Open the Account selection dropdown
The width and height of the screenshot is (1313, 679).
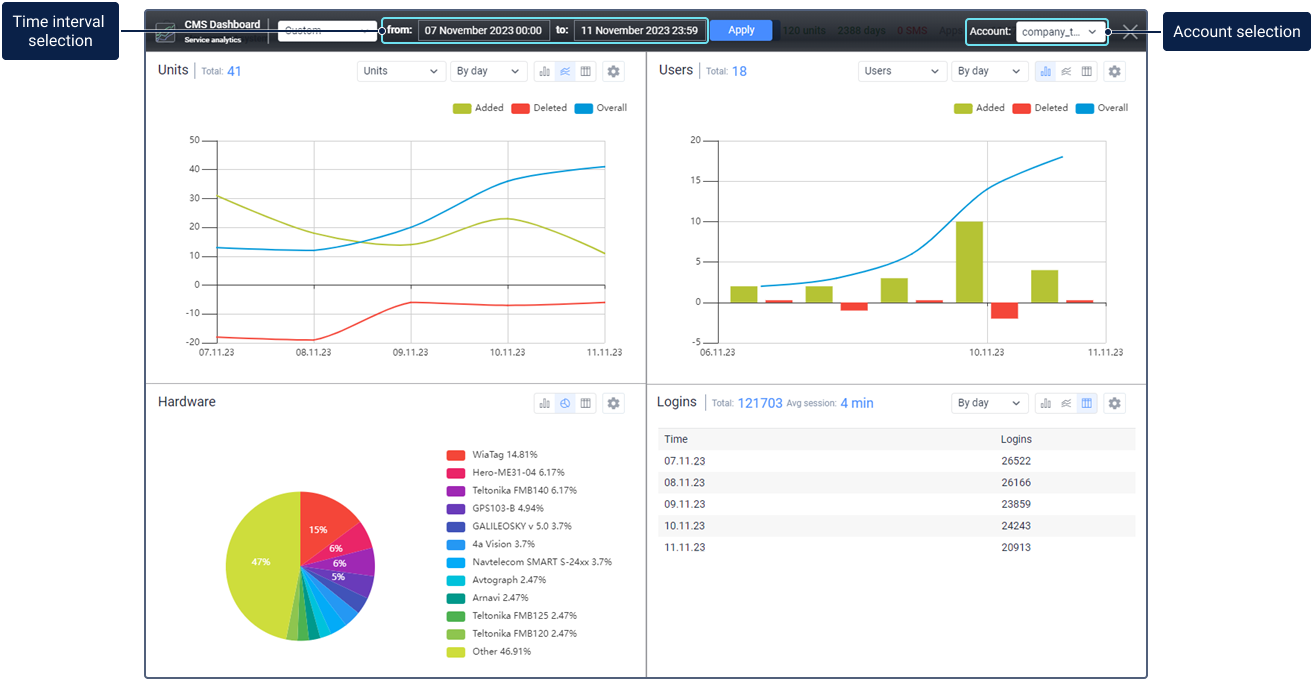click(1060, 32)
